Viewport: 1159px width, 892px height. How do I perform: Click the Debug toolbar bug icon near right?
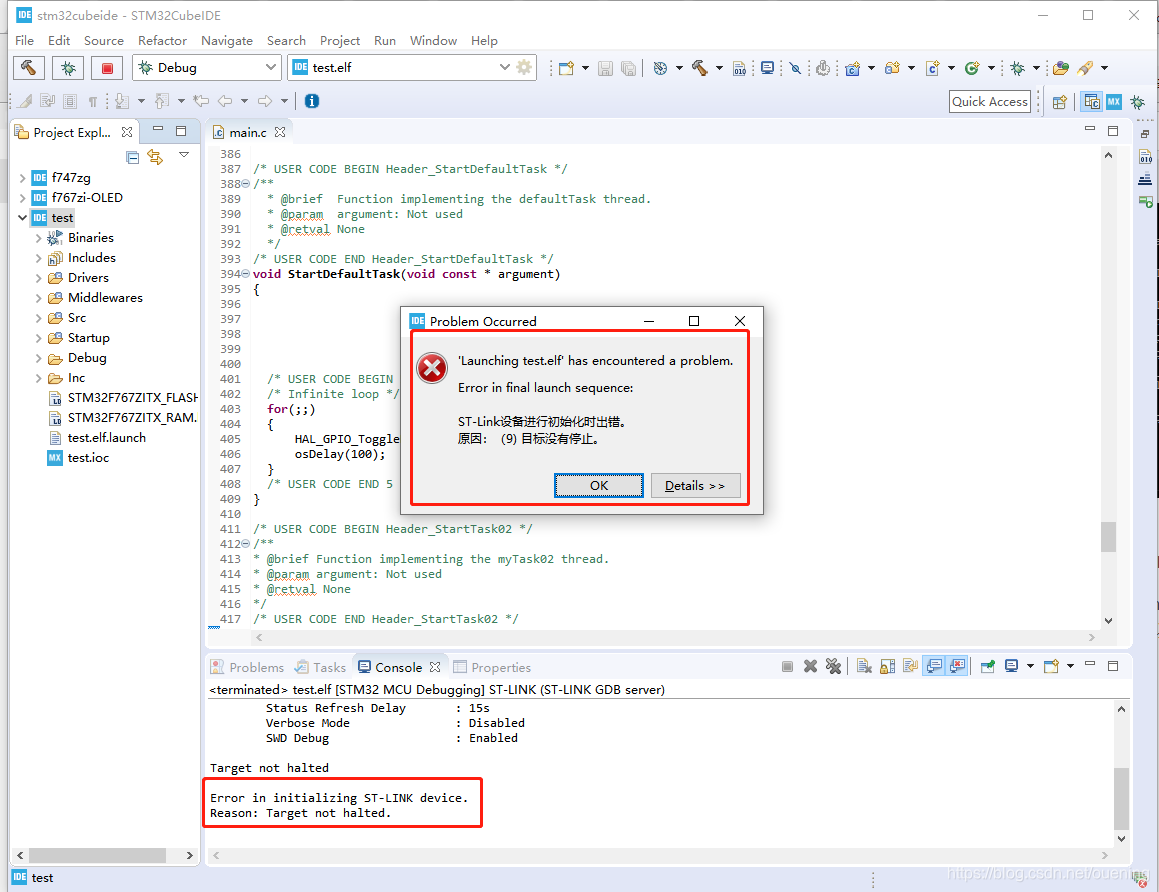[x=1018, y=68]
